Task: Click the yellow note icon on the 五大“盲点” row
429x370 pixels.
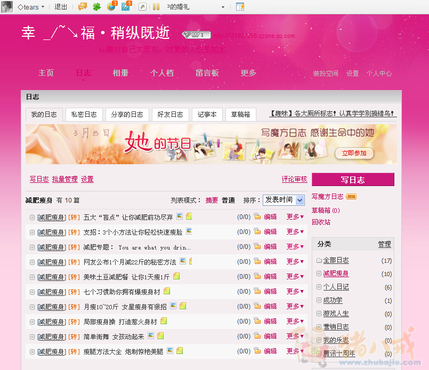Action: coord(189,216)
